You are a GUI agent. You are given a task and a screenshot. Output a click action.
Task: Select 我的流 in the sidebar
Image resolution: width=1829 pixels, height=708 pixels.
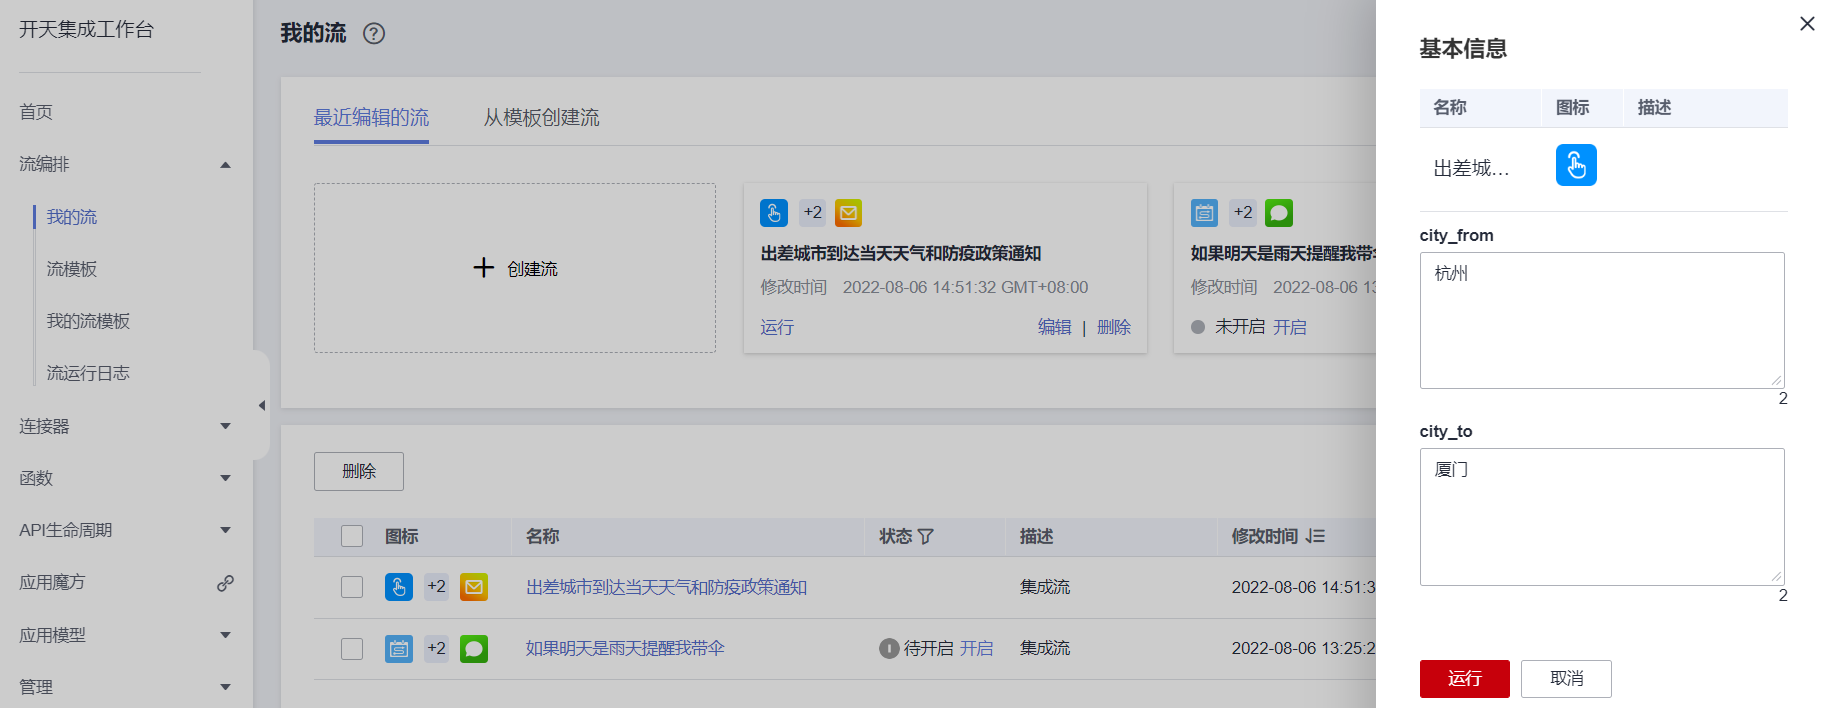72,217
